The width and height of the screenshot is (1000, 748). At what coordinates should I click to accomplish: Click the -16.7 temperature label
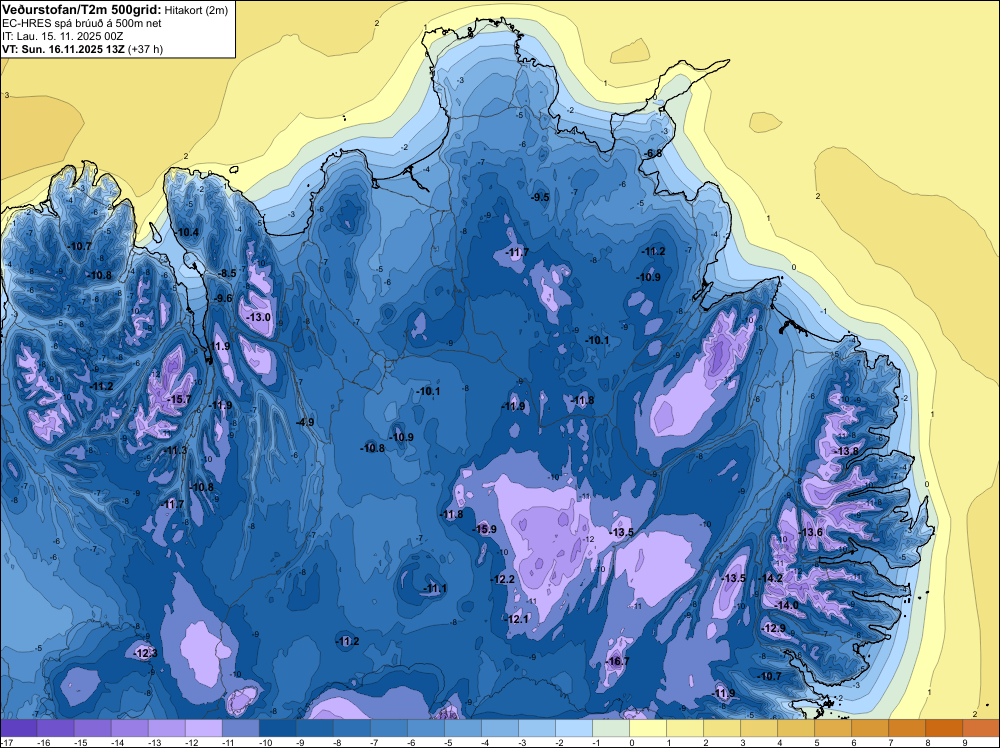(x=617, y=661)
